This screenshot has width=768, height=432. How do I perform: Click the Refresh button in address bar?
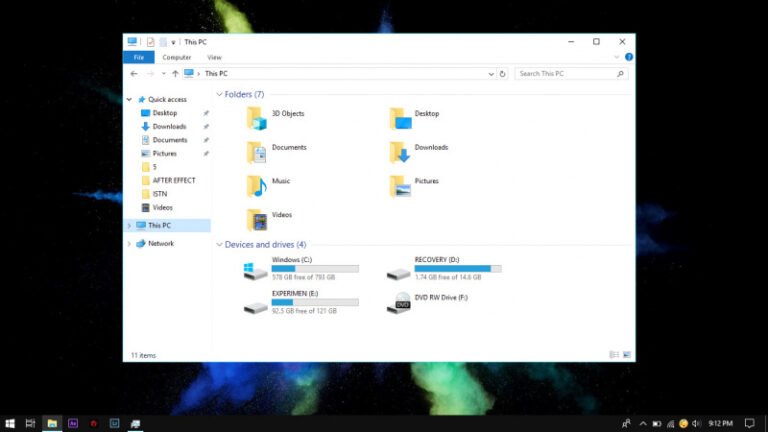coord(503,73)
